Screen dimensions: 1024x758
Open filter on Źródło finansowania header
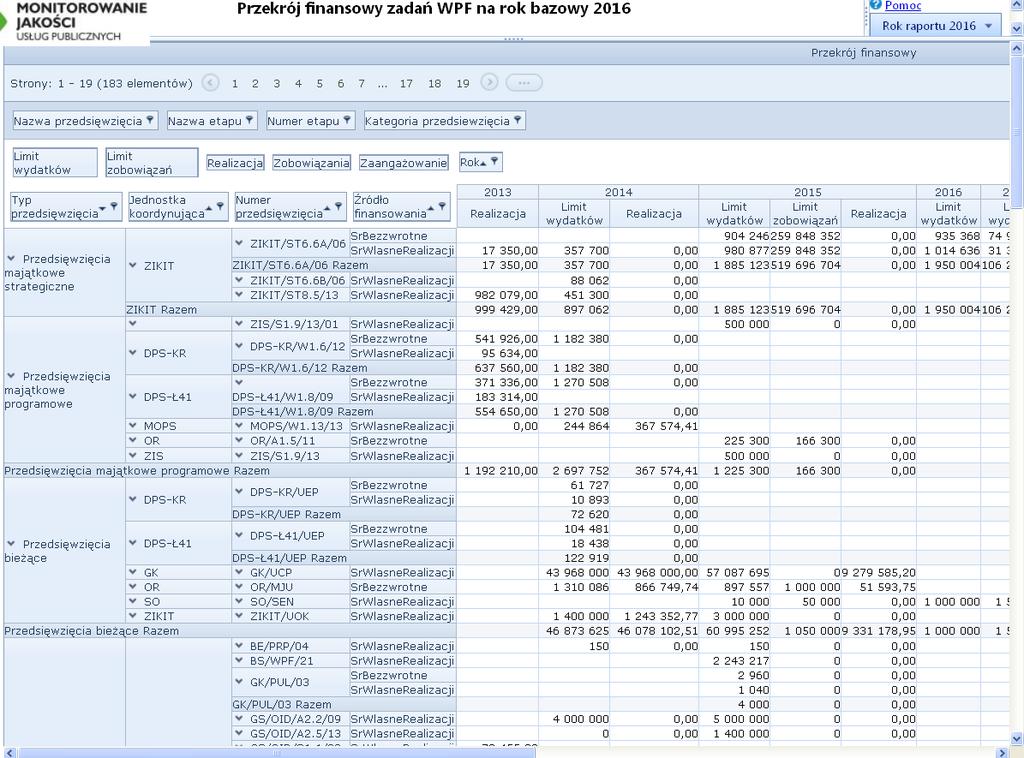coord(442,206)
